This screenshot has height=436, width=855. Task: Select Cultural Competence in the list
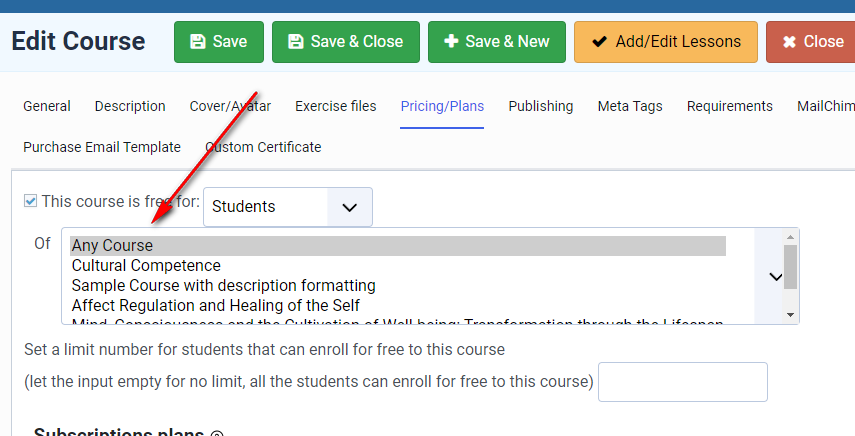pos(146,266)
